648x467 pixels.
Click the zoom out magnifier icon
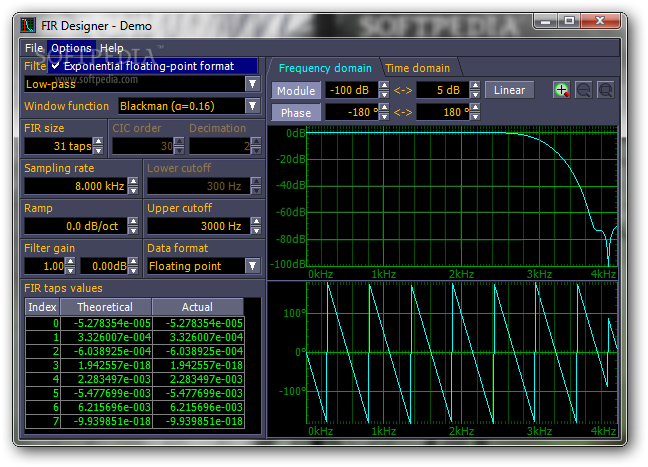point(584,90)
